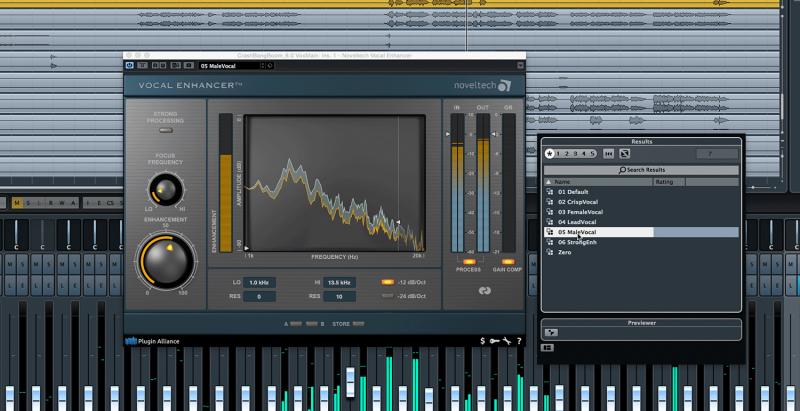The image size is (800, 411).
Task: Click the Zero preset icon
Action: [549, 252]
